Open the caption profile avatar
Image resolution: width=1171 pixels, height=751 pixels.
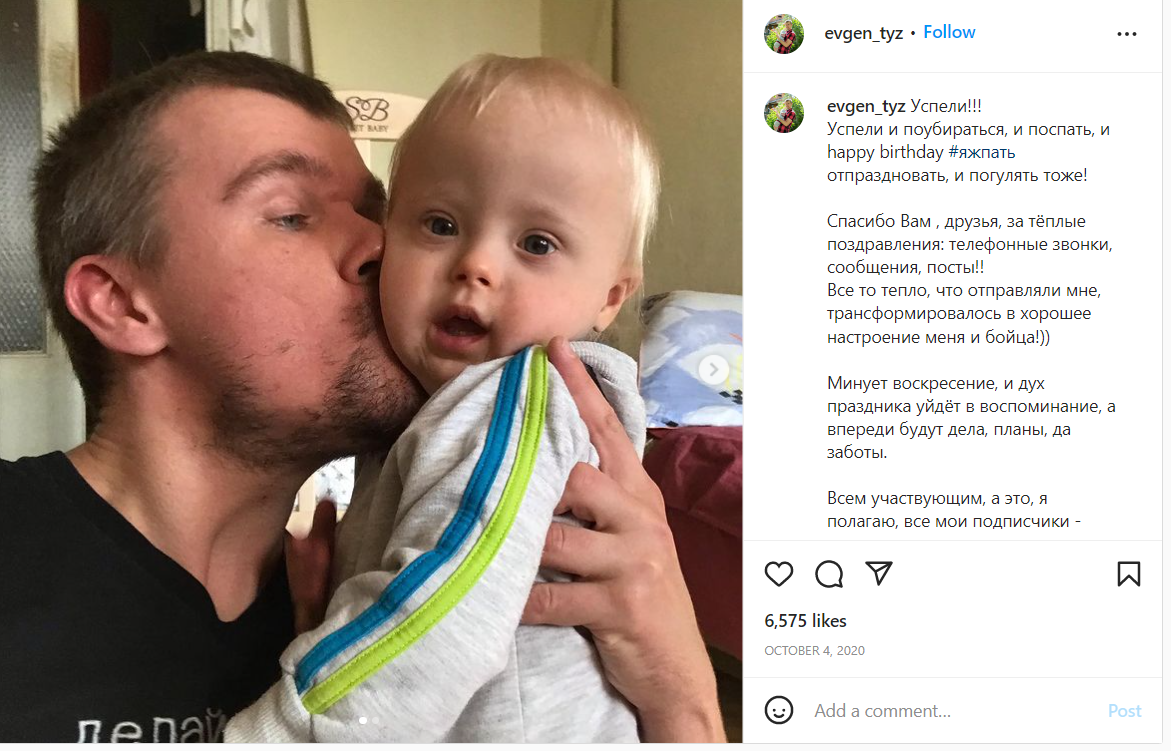point(783,113)
